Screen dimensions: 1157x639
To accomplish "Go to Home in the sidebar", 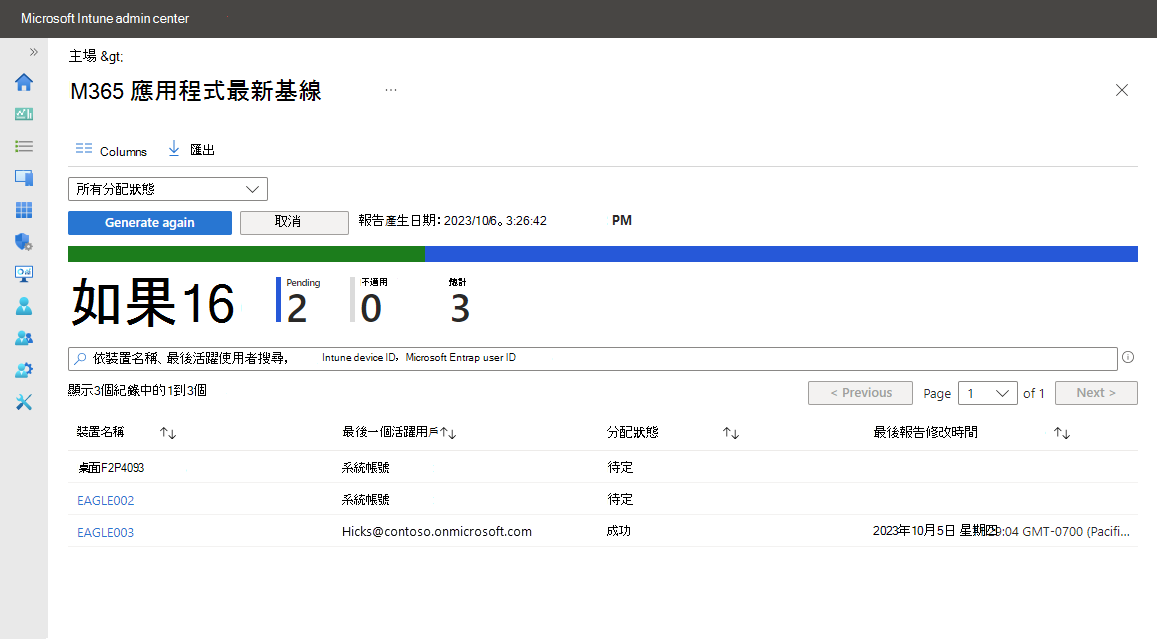I will pos(24,82).
